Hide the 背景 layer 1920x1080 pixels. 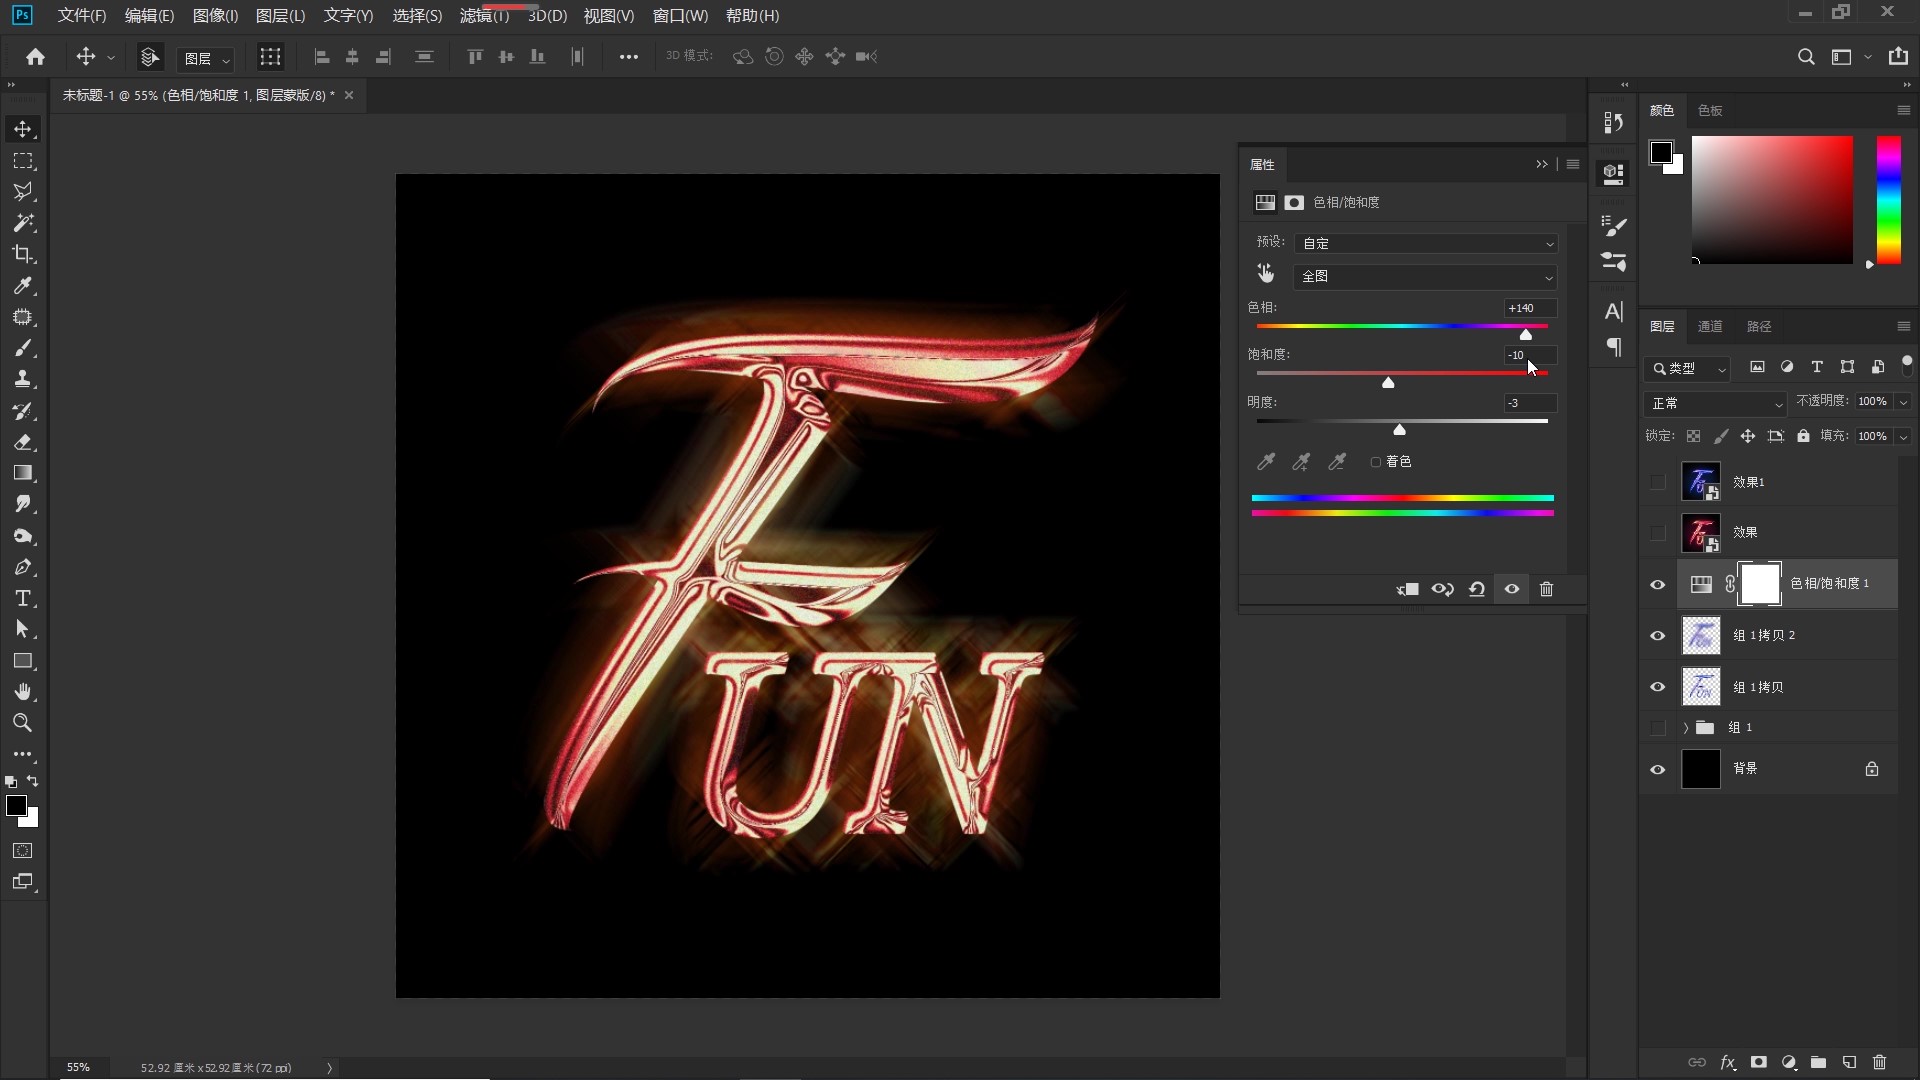(x=1657, y=769)
